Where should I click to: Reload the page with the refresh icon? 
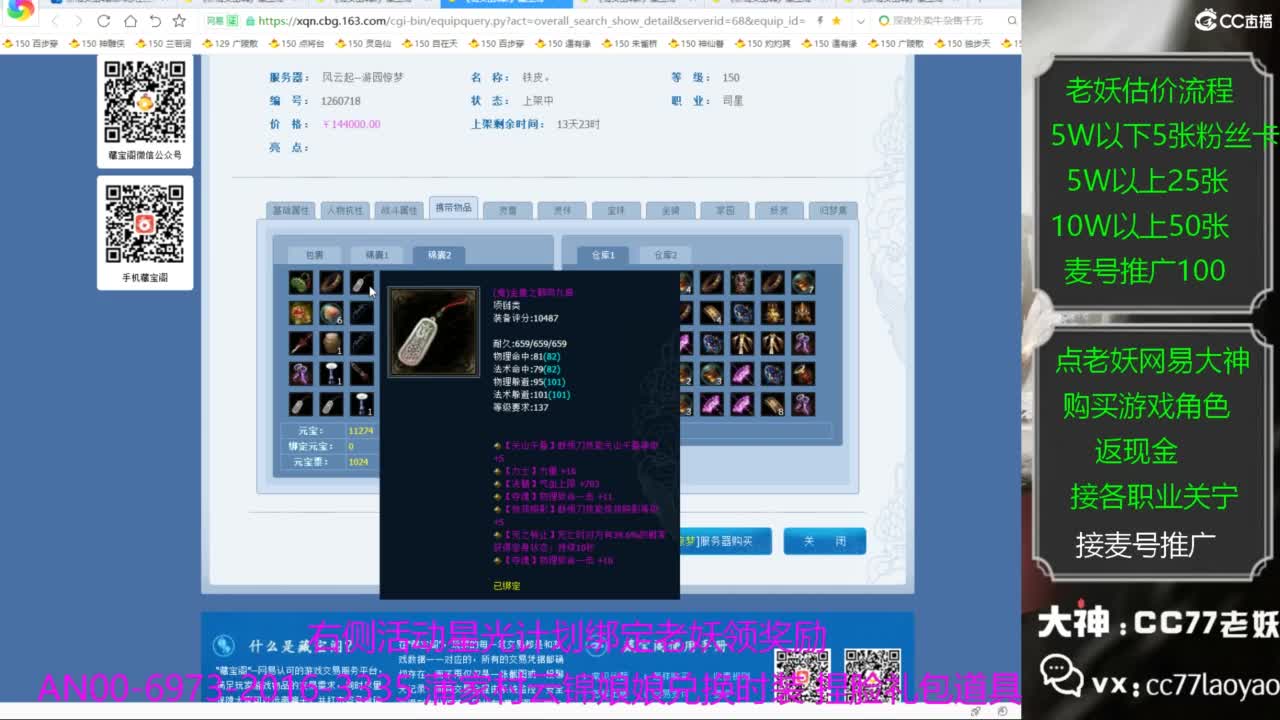point(104,21)
